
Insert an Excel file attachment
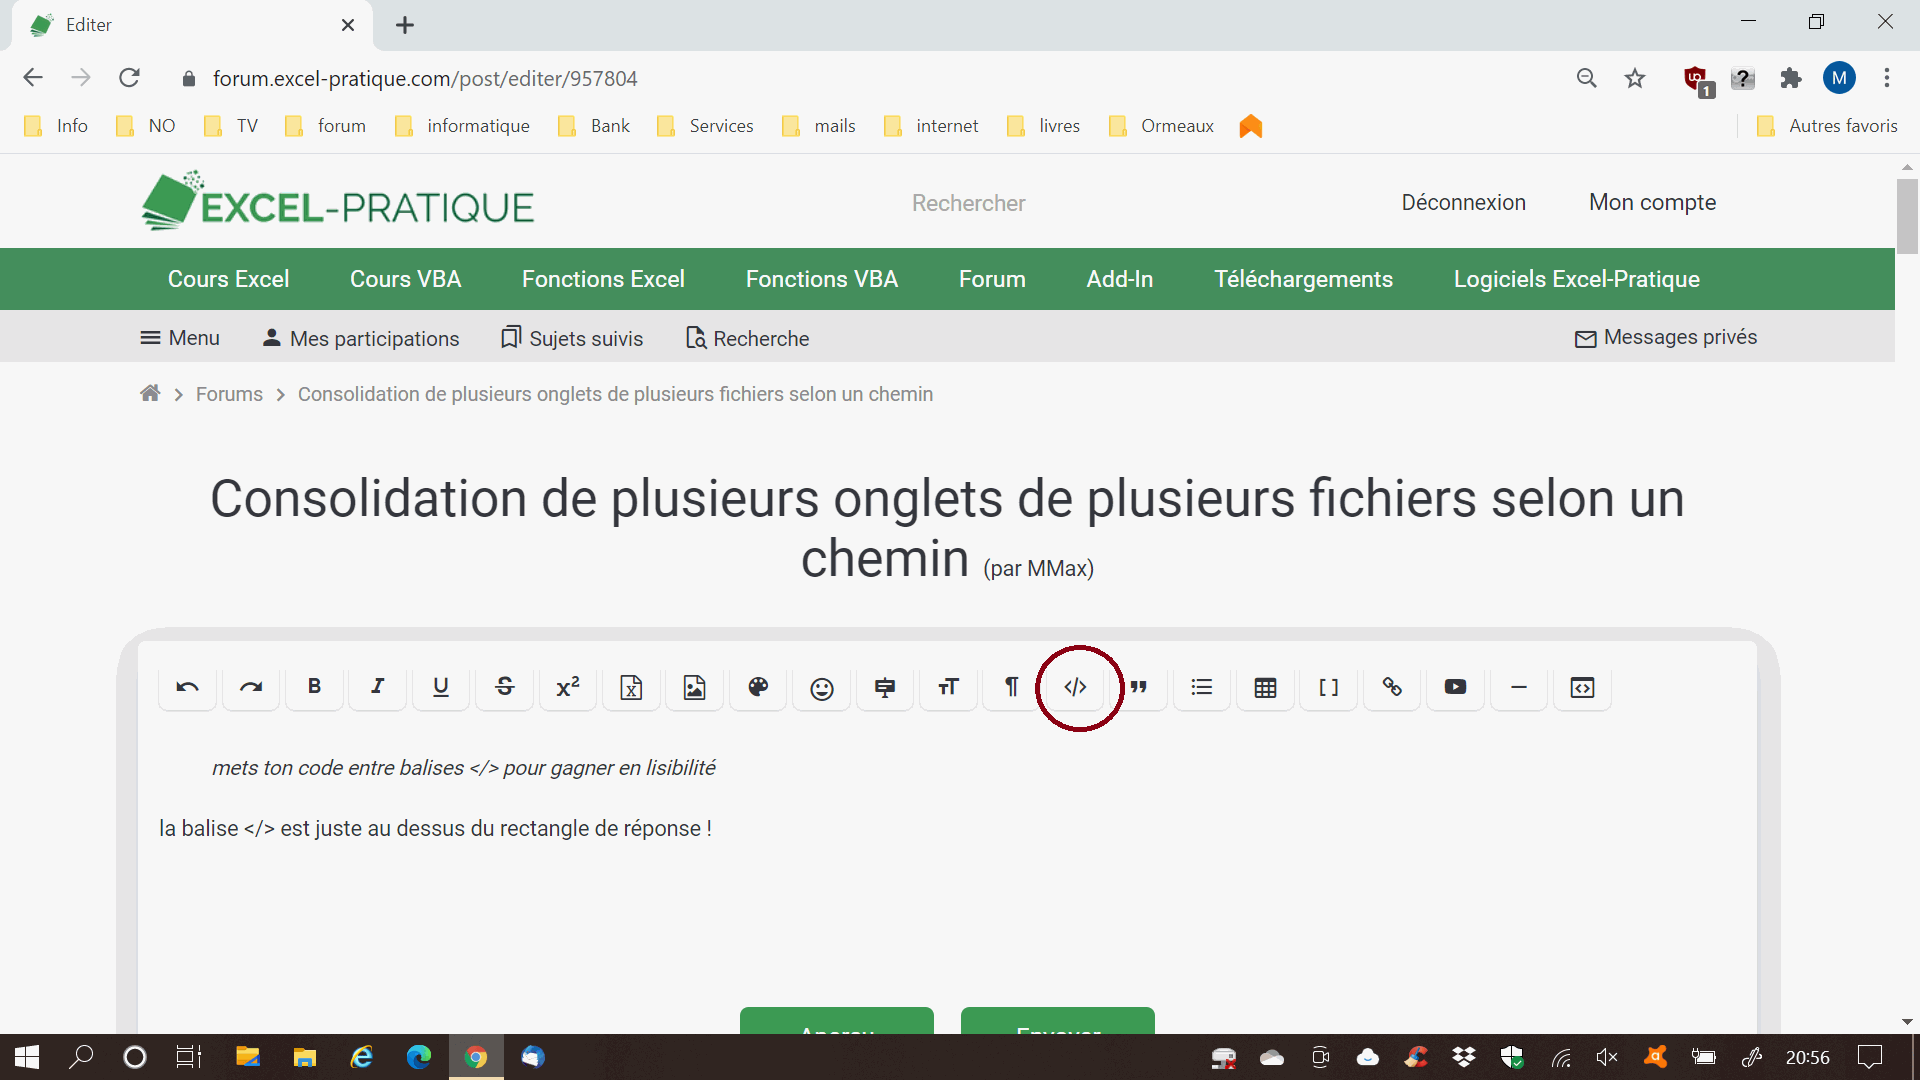tap(631, 687)
